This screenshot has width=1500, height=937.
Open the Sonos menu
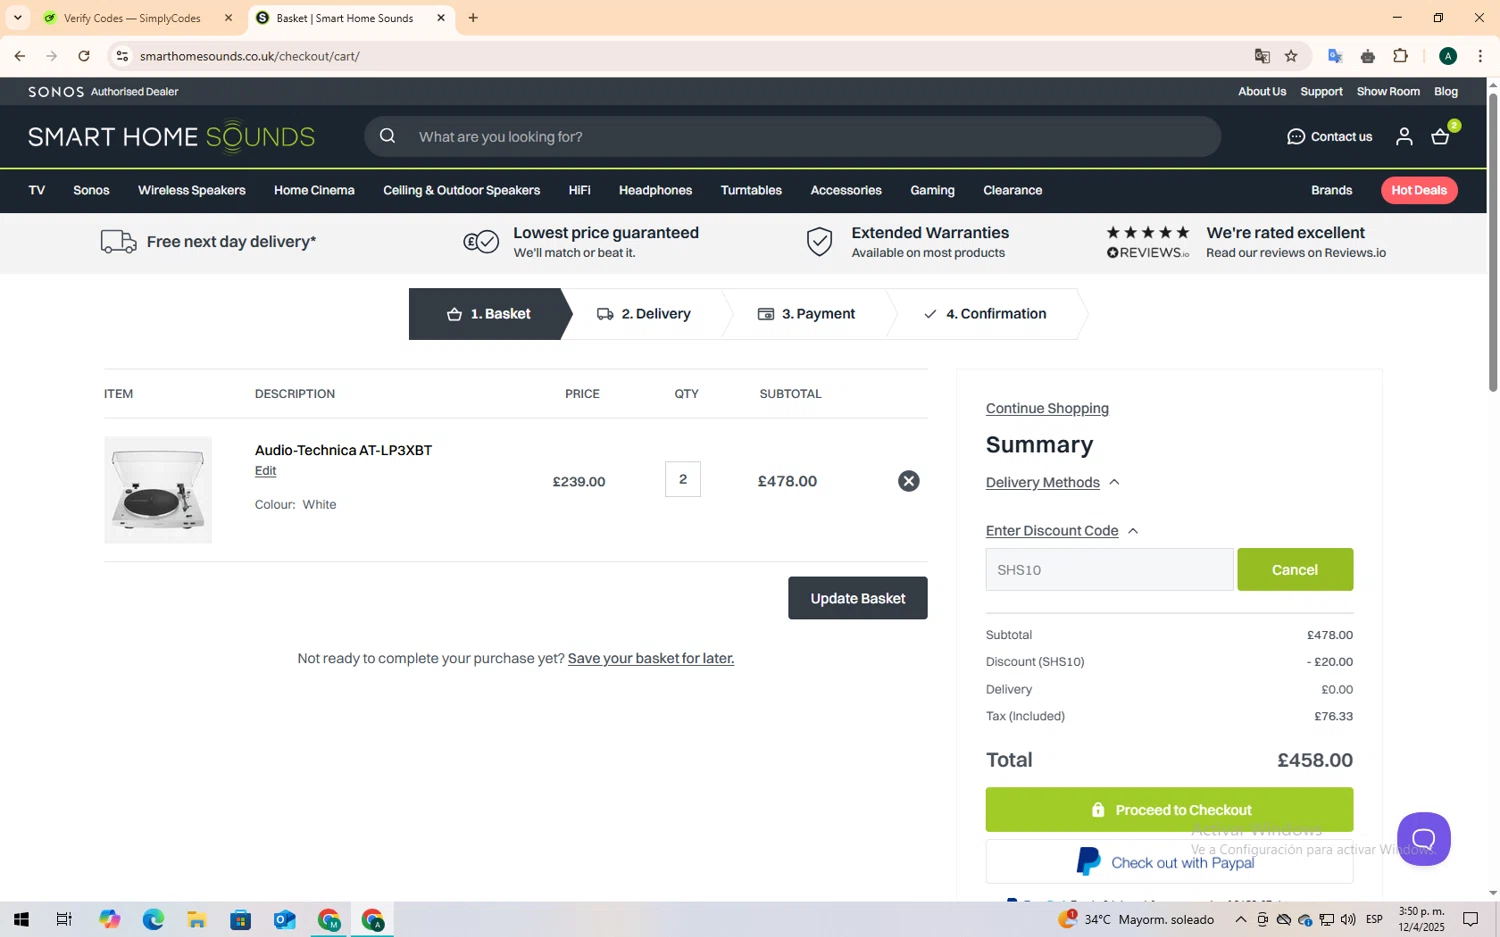[x=91, y=190]
